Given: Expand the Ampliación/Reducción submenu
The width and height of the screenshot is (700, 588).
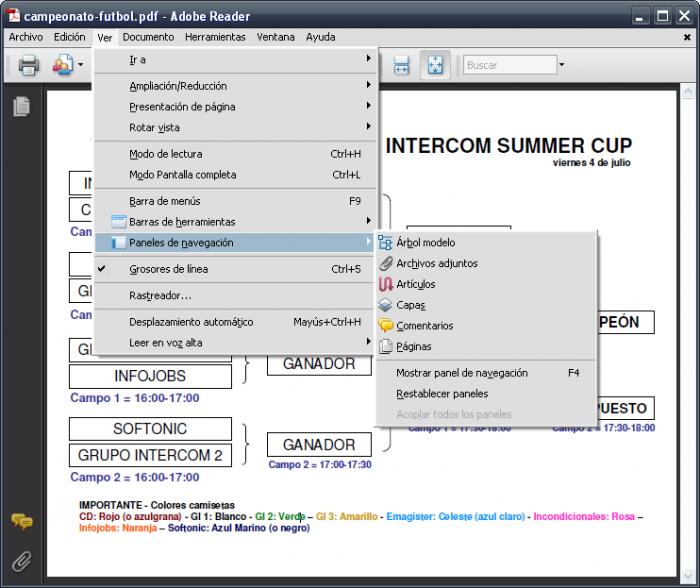Looking at the screenshot, I should [235, 86].
